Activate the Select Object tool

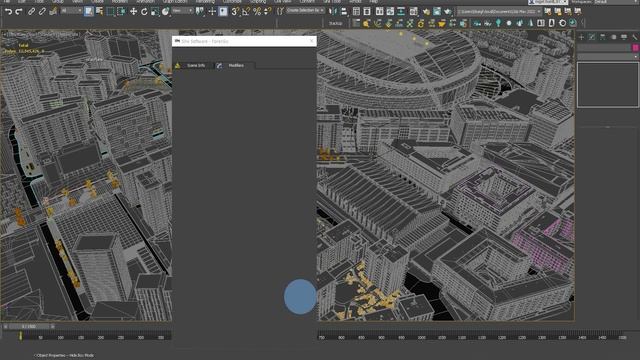89,11
